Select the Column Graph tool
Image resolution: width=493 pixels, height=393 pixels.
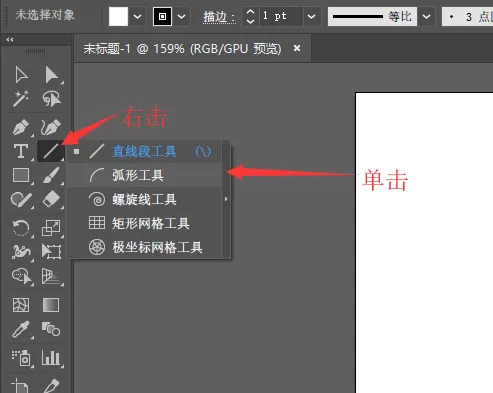point(51,358)
